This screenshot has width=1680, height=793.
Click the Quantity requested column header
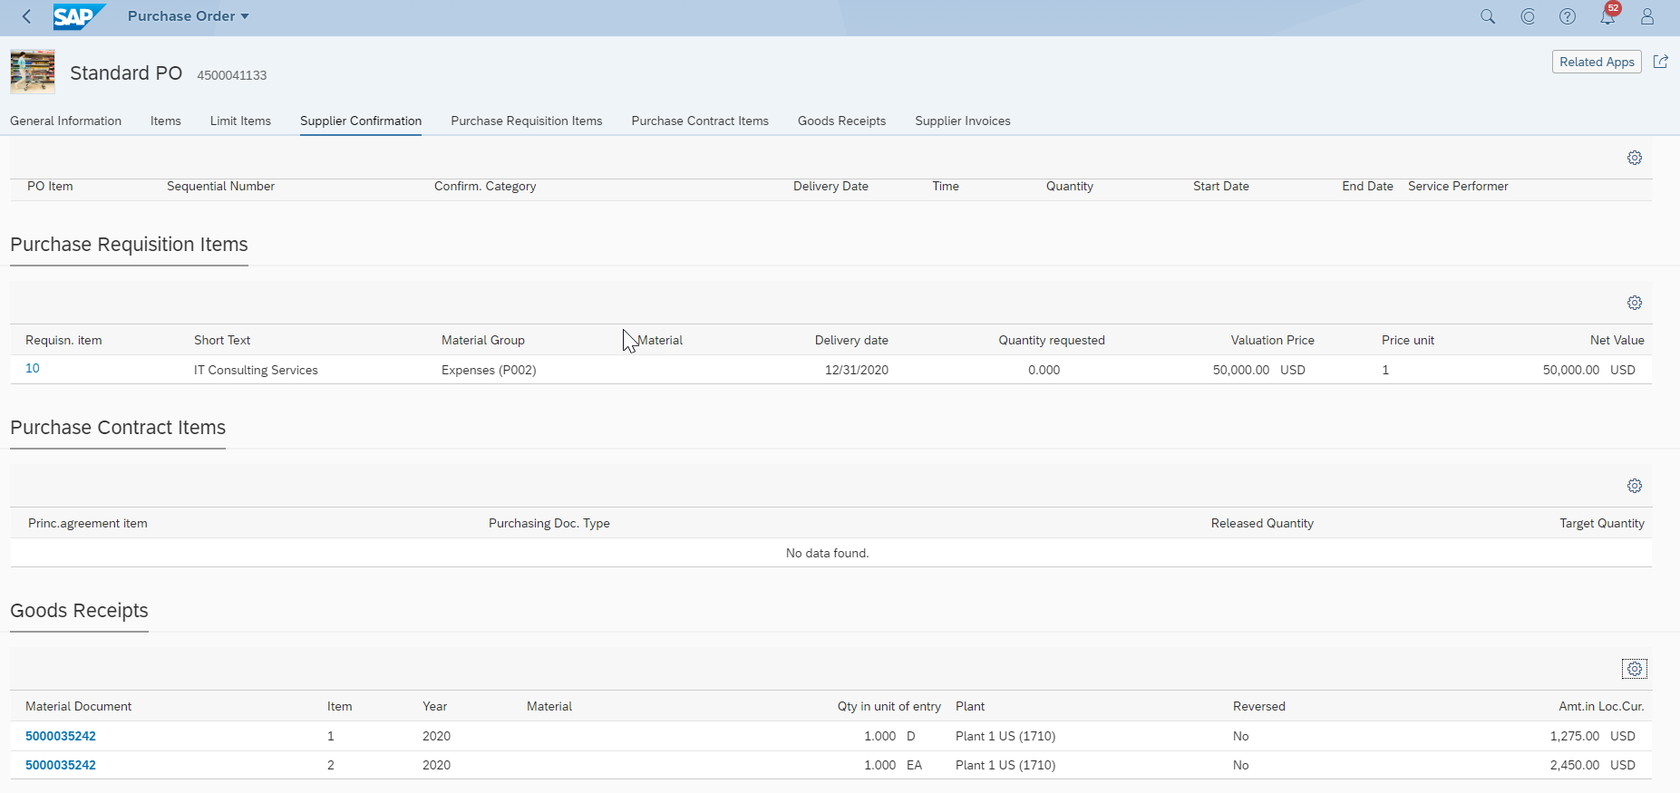point(1052,340)
